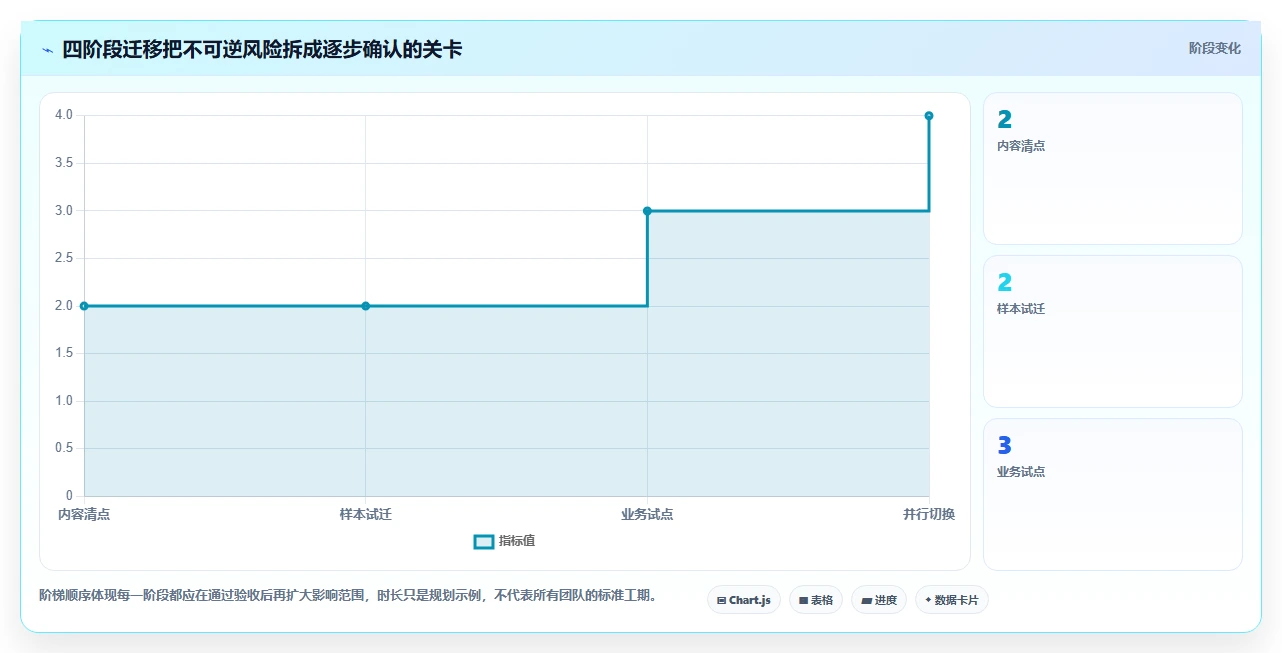The height and width of the screenshot is (653, 1282).
Task: Click the data point at 业务试点 value 3.0
Action: [647, 211]
